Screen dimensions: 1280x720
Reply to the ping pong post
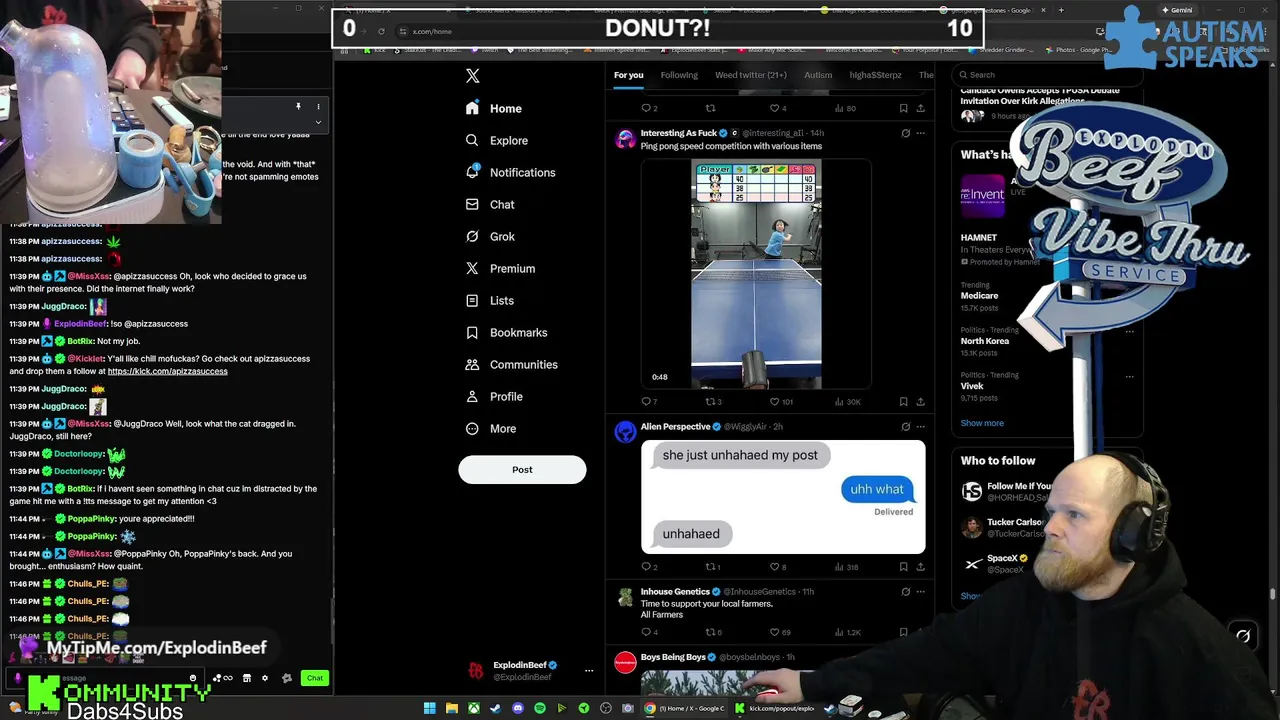click(648, 402)
